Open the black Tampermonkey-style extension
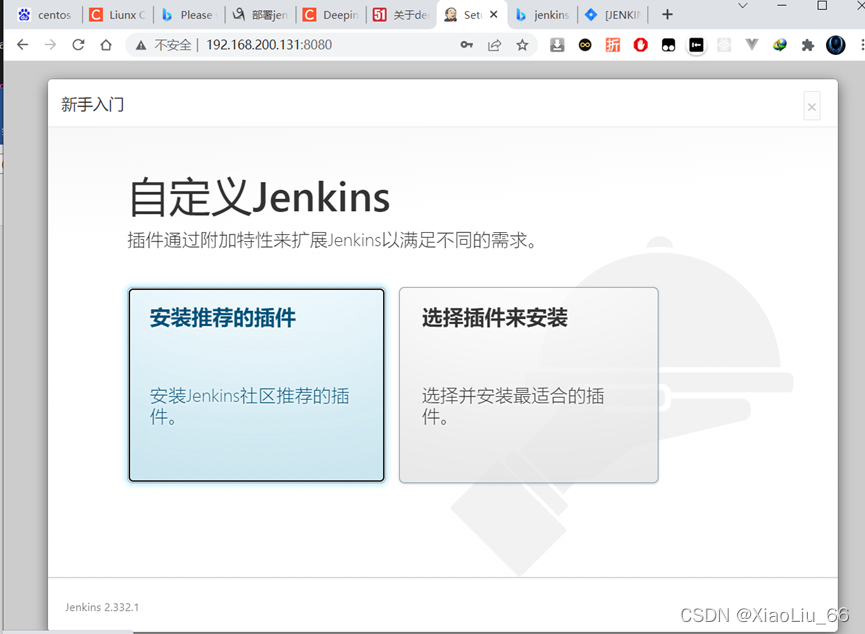This screenshot has height=634, width=865. pos(668,45)
